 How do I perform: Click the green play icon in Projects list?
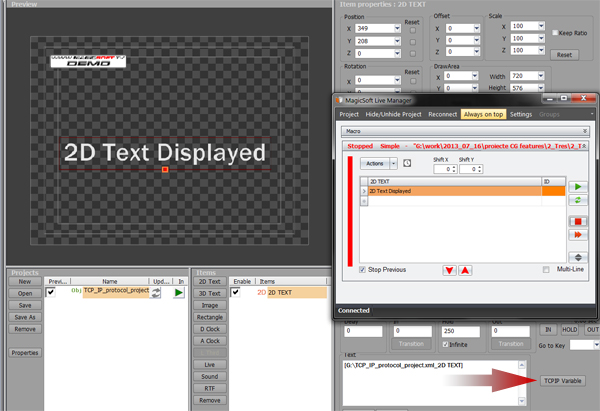[179, 293]
